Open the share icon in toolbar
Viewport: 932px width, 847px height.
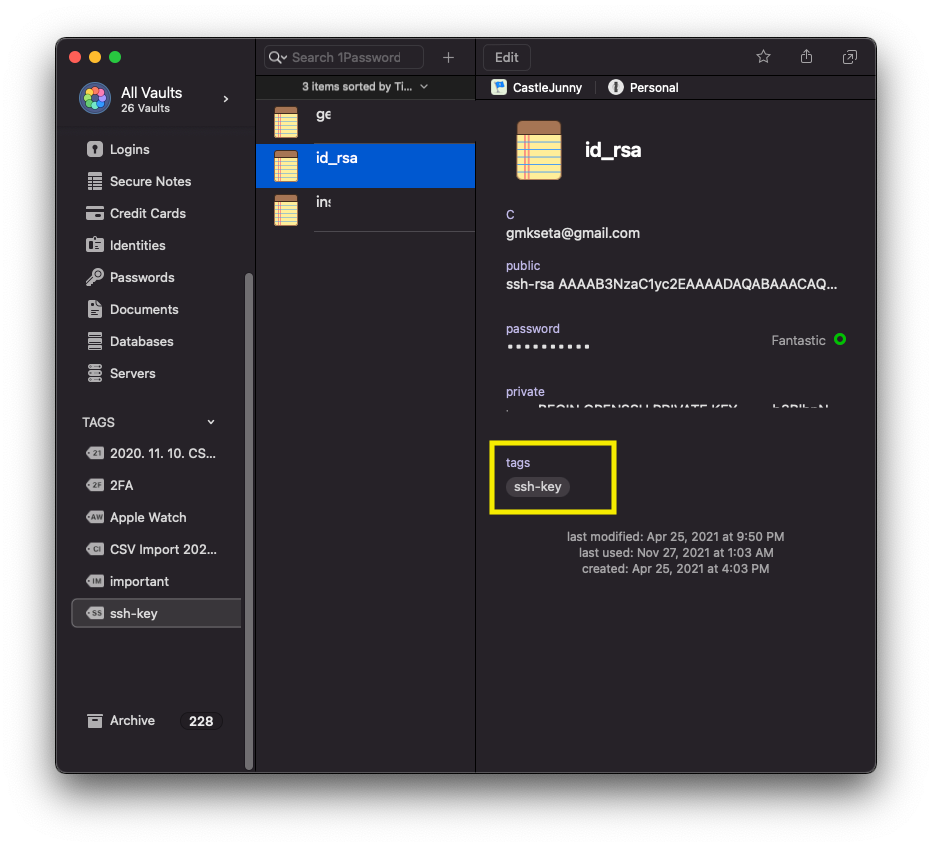tap(806, 57)
